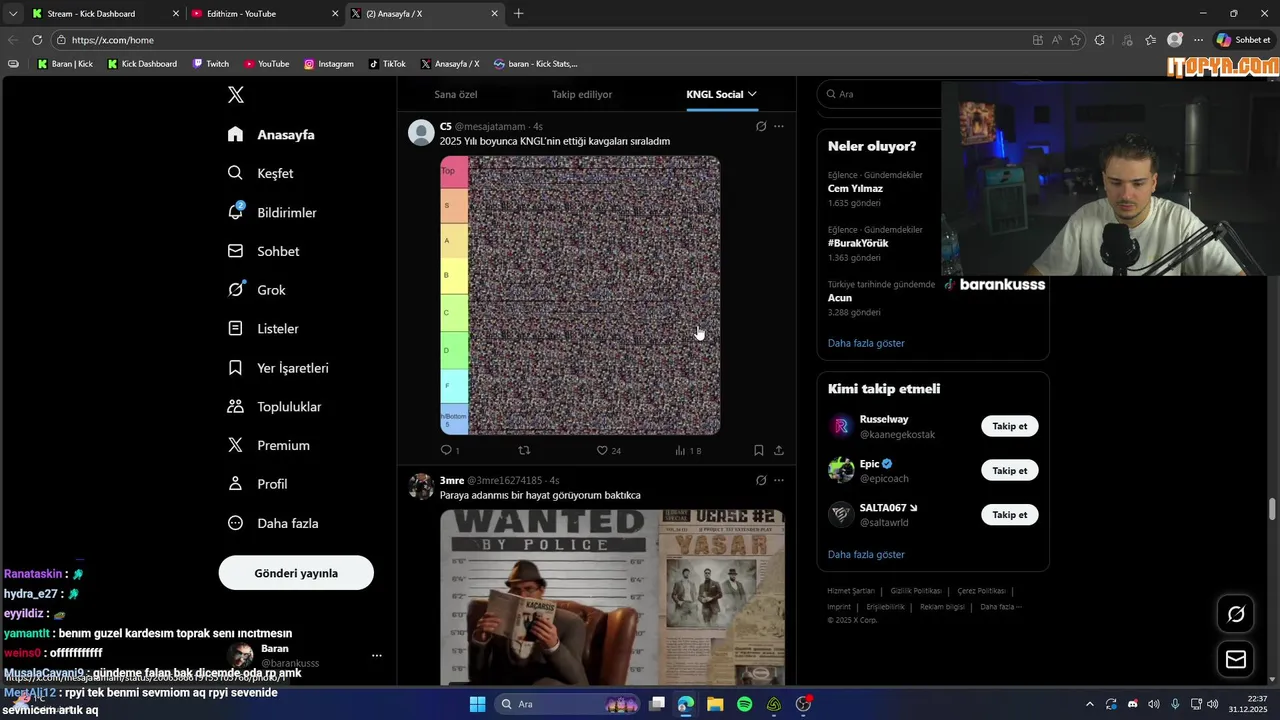
Task: Follow Russelway with Takip et
Action: (1009, 426)
